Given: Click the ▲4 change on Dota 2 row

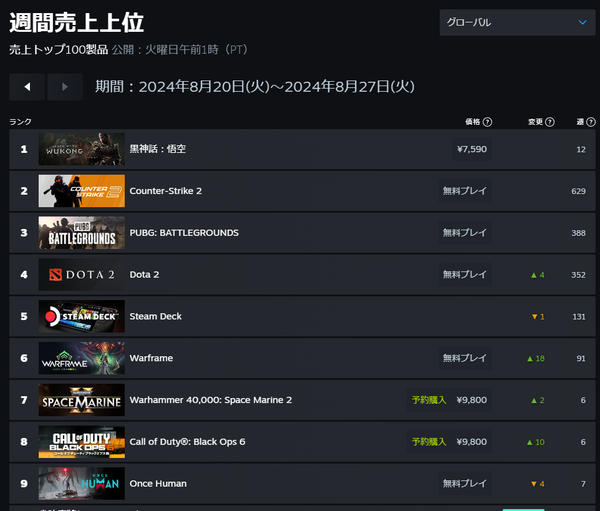Looking at the screenshot, I should pyautogui.click(x=538, y=275).
